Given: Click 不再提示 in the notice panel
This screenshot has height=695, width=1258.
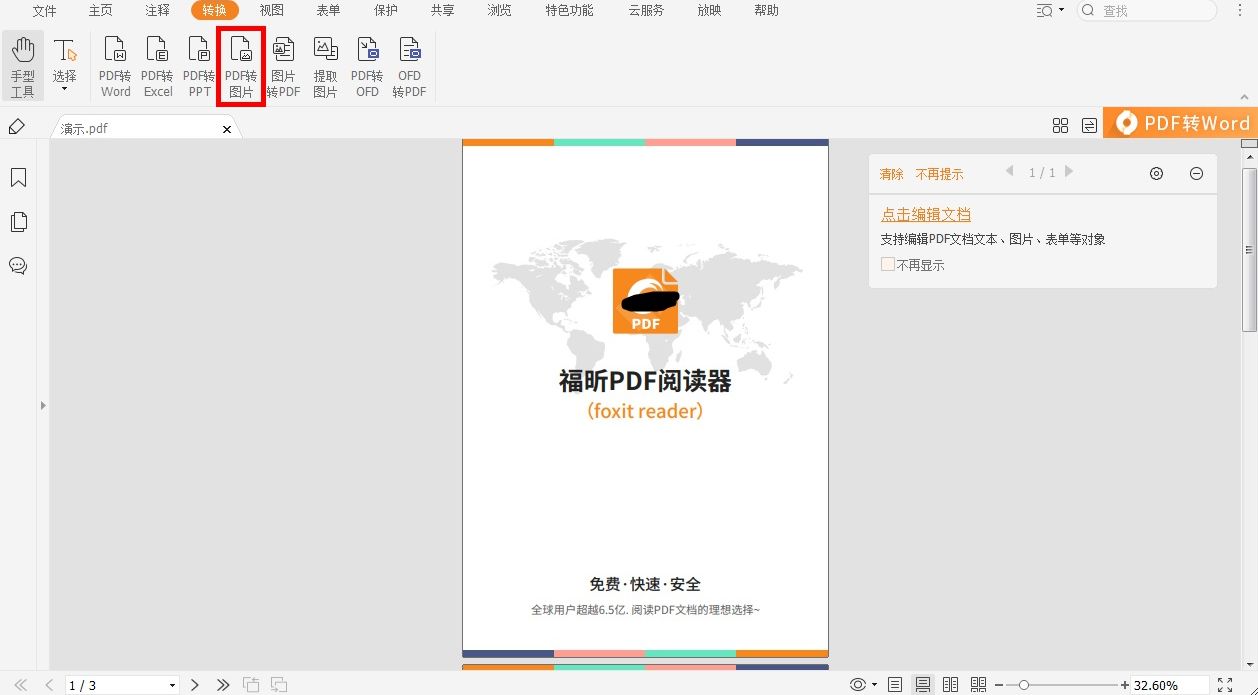Looking at the screenshot, I should pyautogui.click(x=939, y=173).
